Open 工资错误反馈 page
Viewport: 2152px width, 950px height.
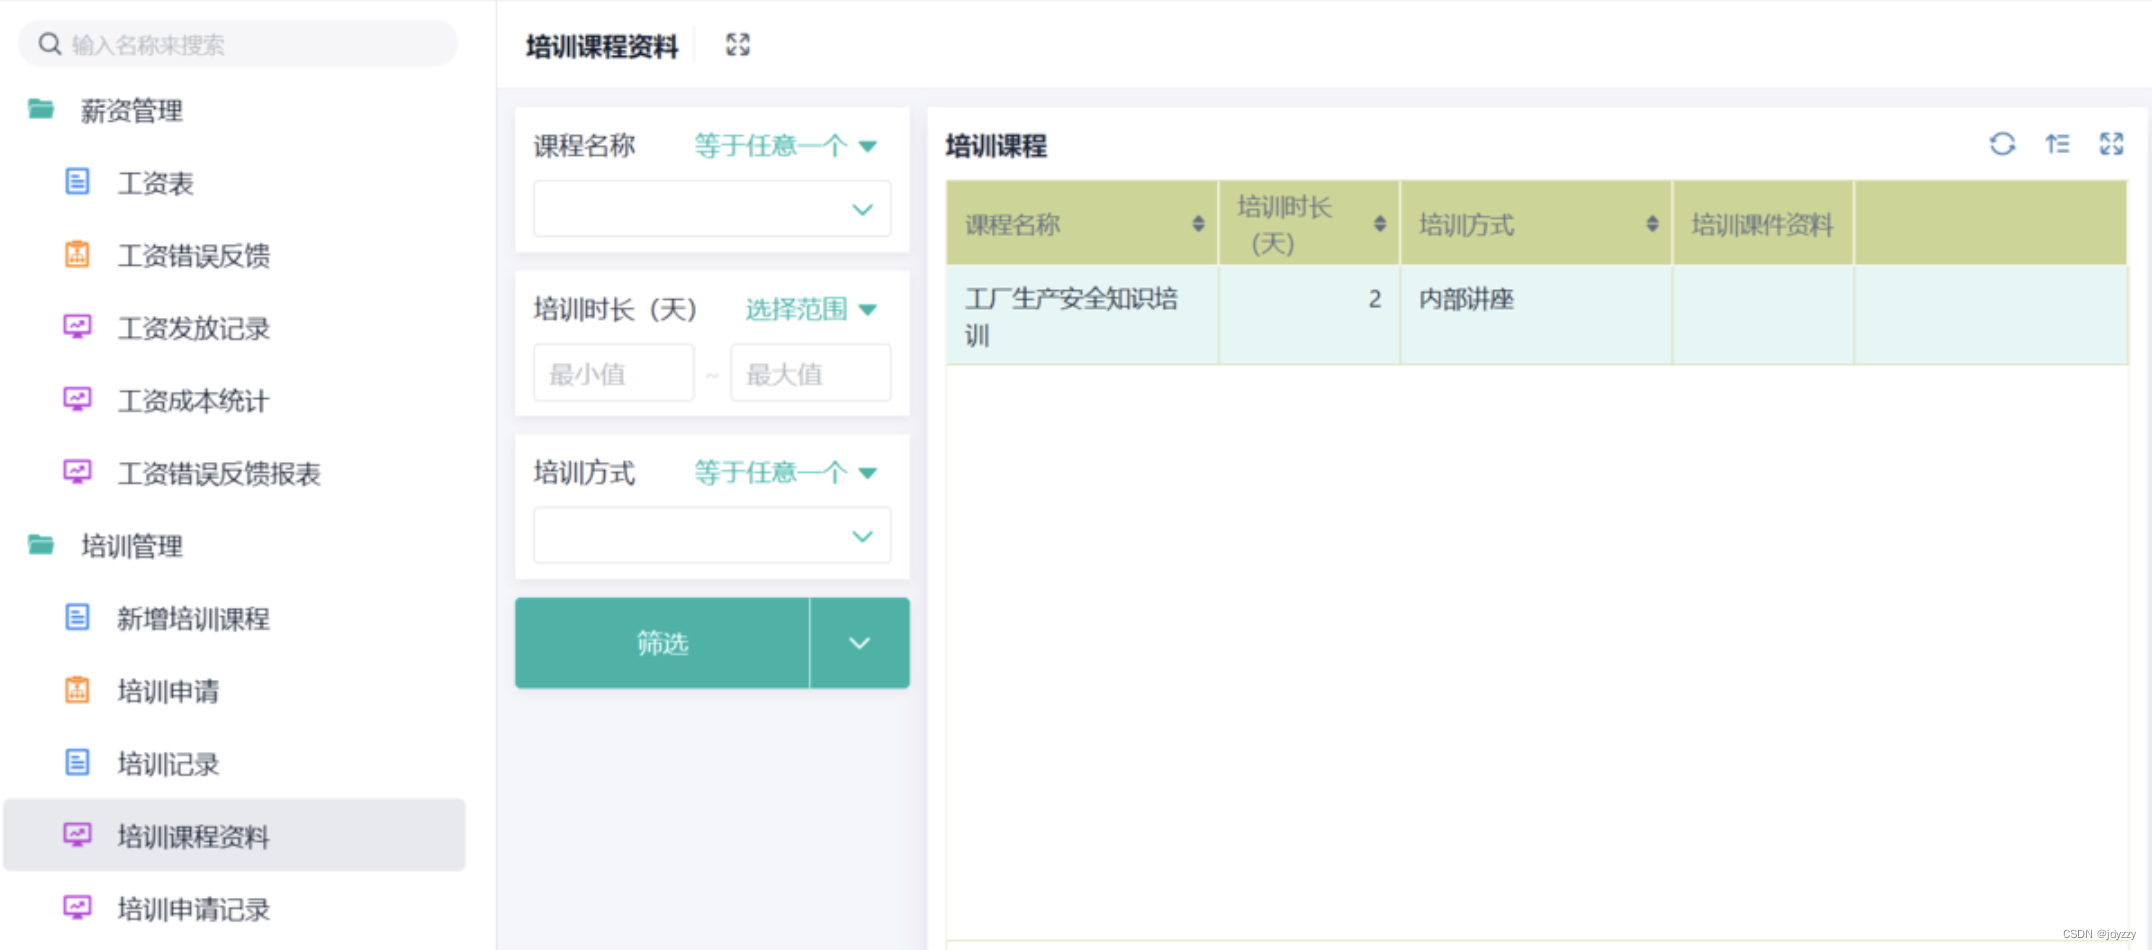[193, 256]
